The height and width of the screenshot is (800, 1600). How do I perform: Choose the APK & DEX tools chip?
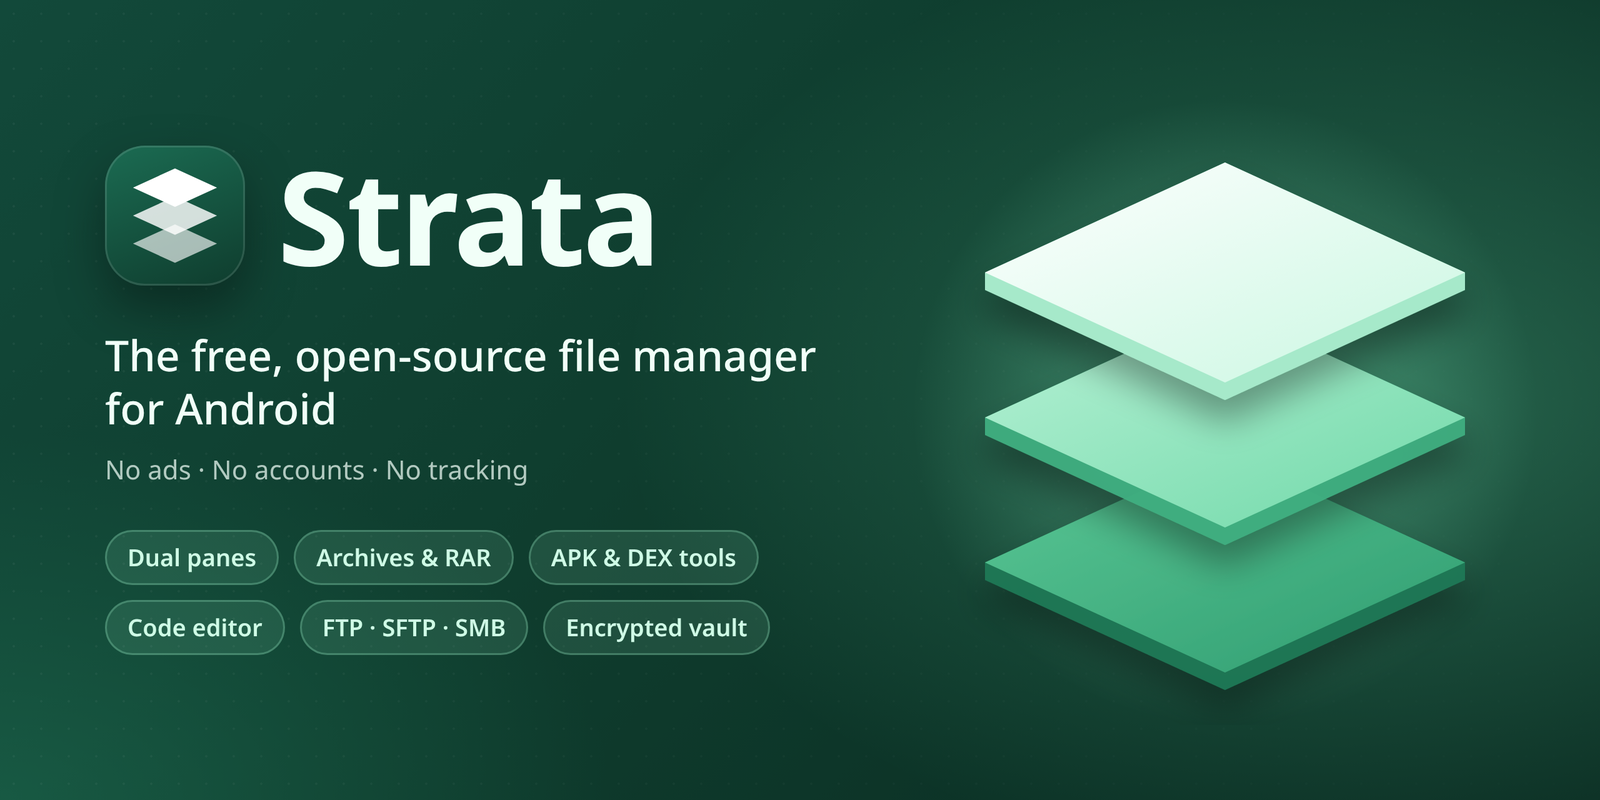[x=643, y=558]
